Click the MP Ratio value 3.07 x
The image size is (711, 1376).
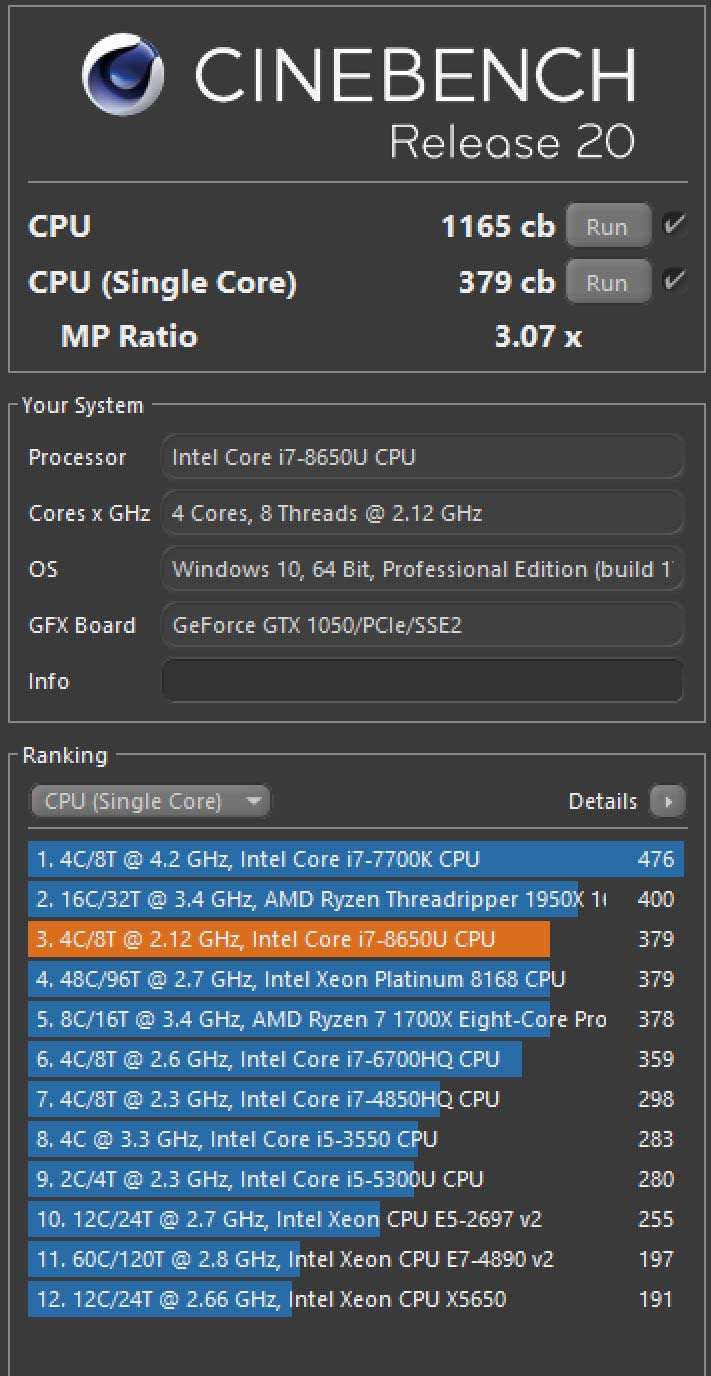coord(538,336)
